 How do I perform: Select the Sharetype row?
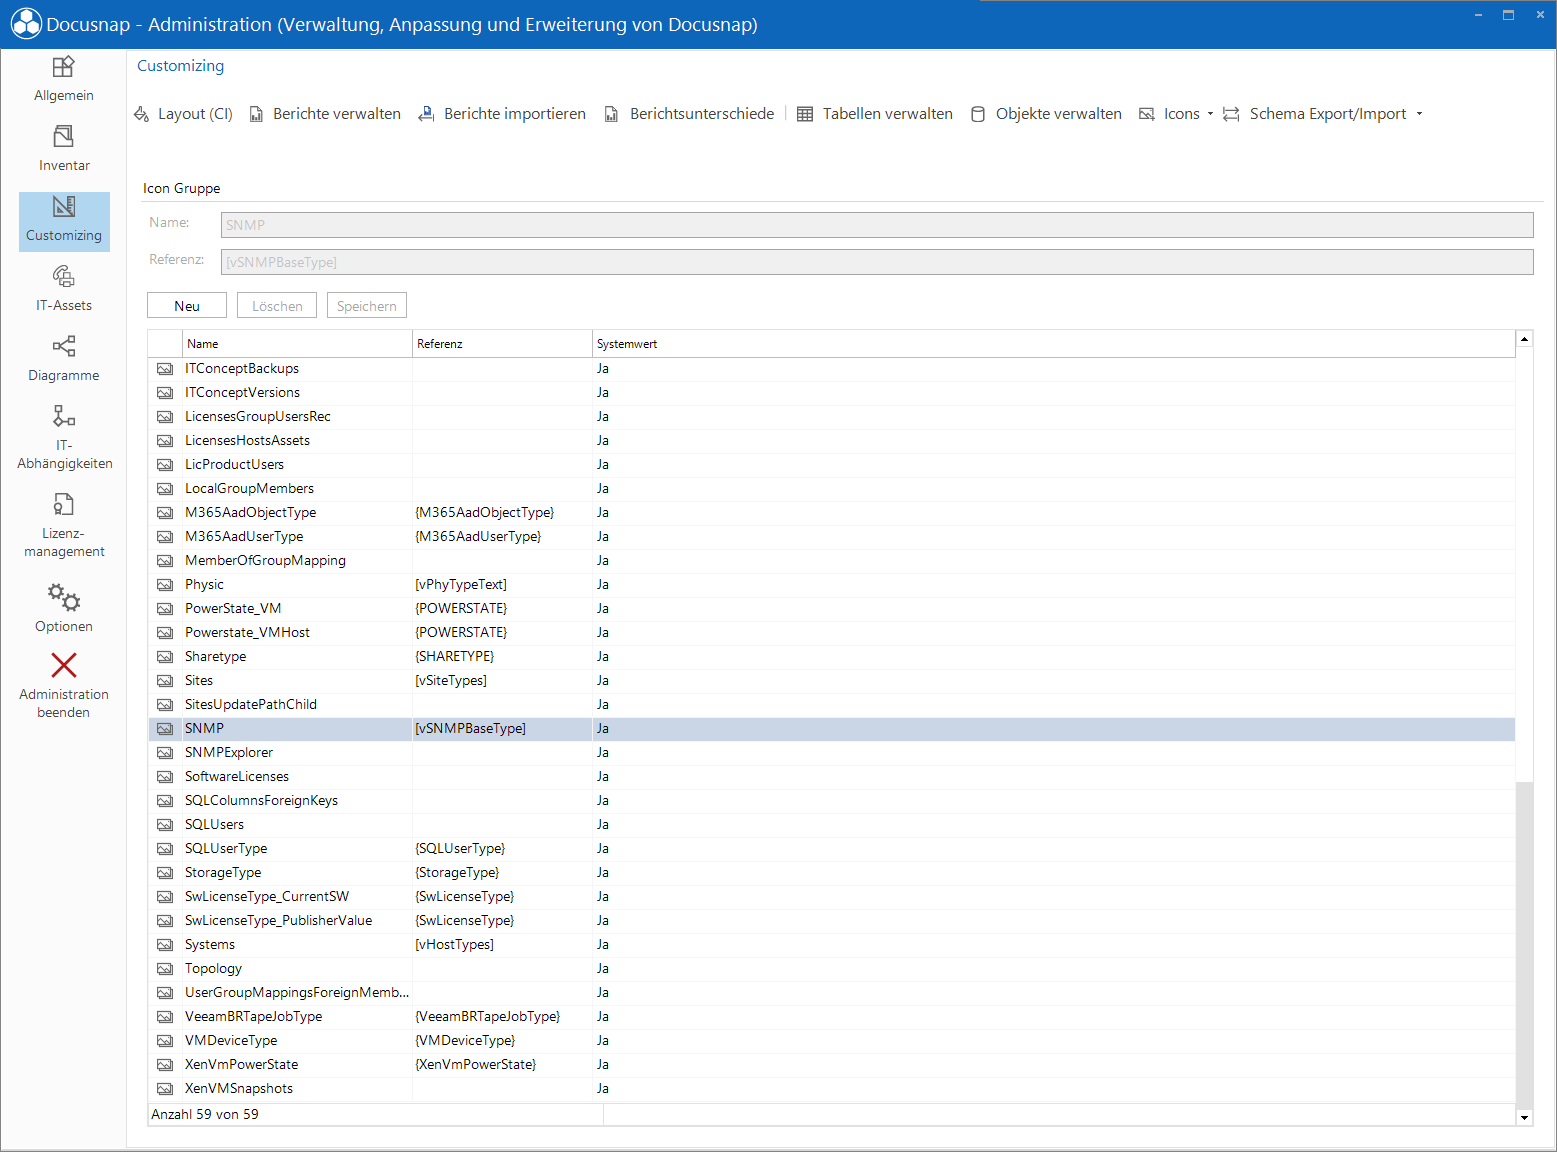tap(832, 657)
